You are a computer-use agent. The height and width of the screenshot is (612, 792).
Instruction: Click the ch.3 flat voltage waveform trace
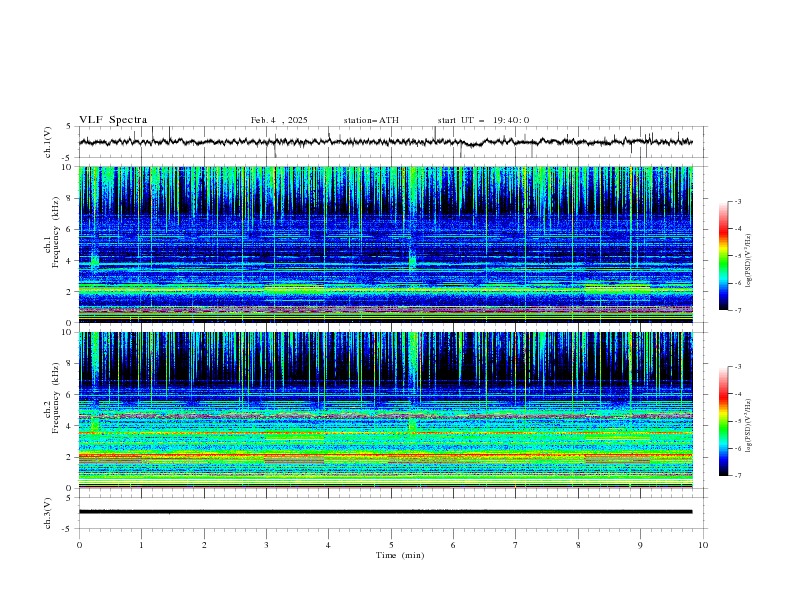pos(386,512)
